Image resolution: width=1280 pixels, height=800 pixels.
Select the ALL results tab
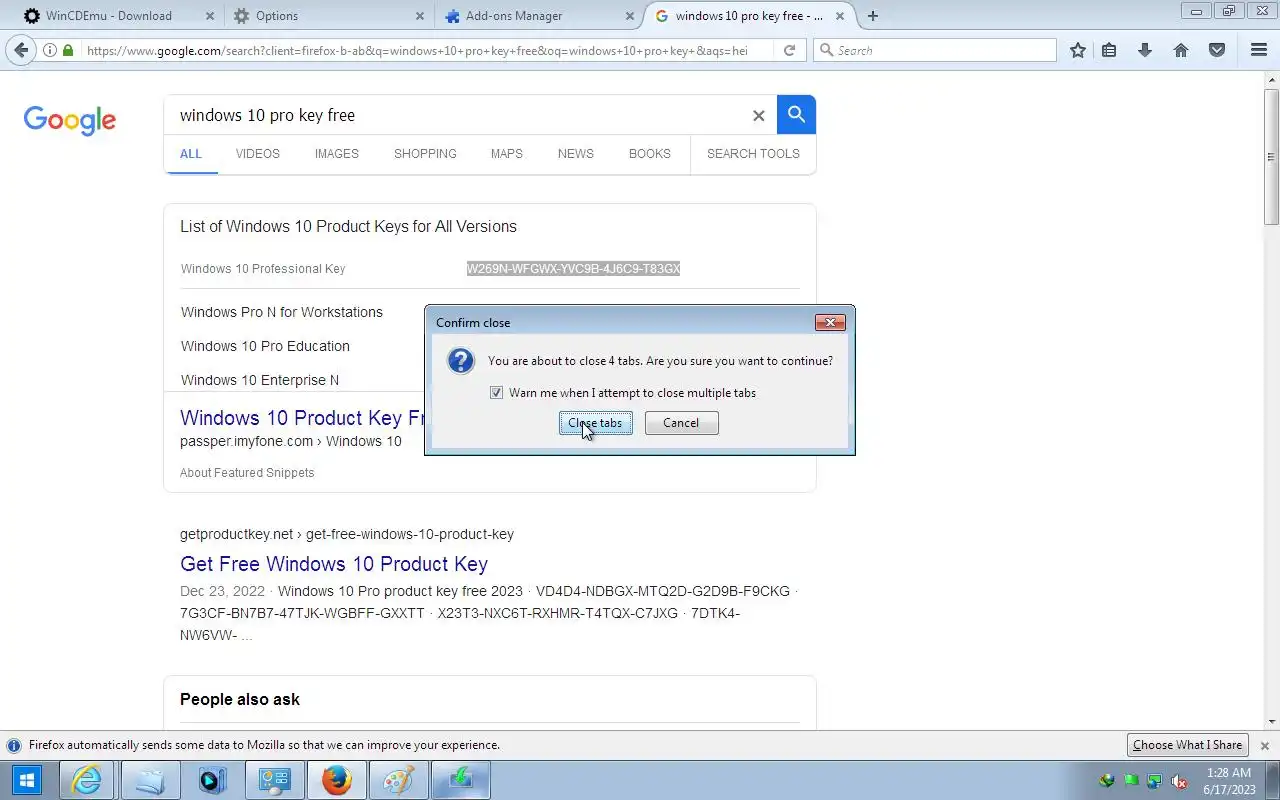tap(191, 154)
